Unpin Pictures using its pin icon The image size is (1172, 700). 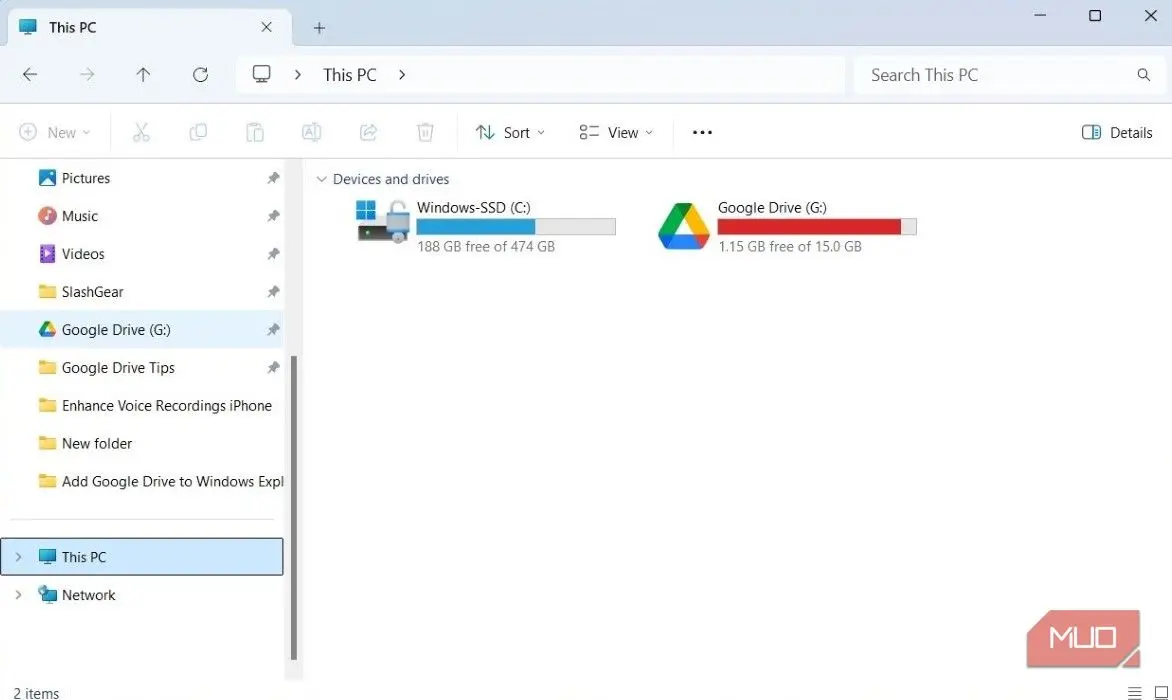point(274,178)
